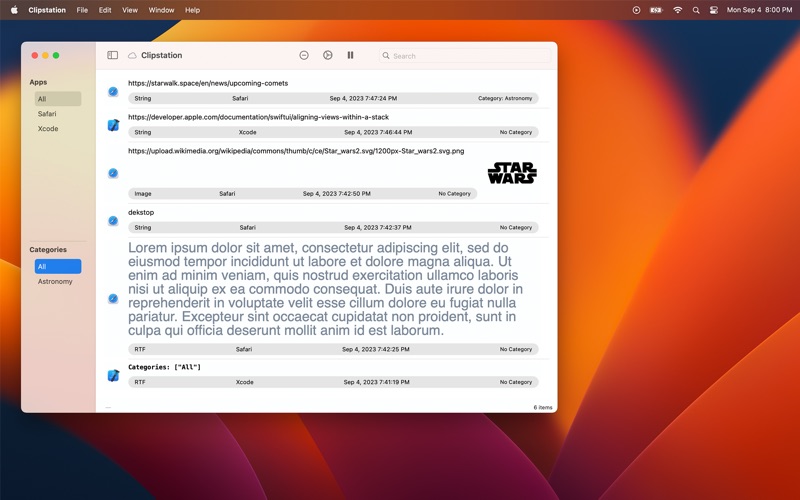Click 'No Category' on the developer.apple.com clip
Screen dimensions: 800x500
click(515, 132)
